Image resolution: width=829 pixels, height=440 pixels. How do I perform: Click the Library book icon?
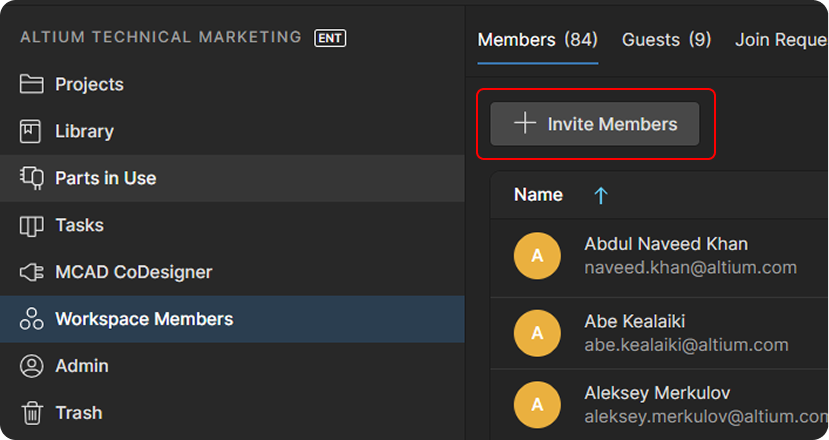(x=30, y=131)
